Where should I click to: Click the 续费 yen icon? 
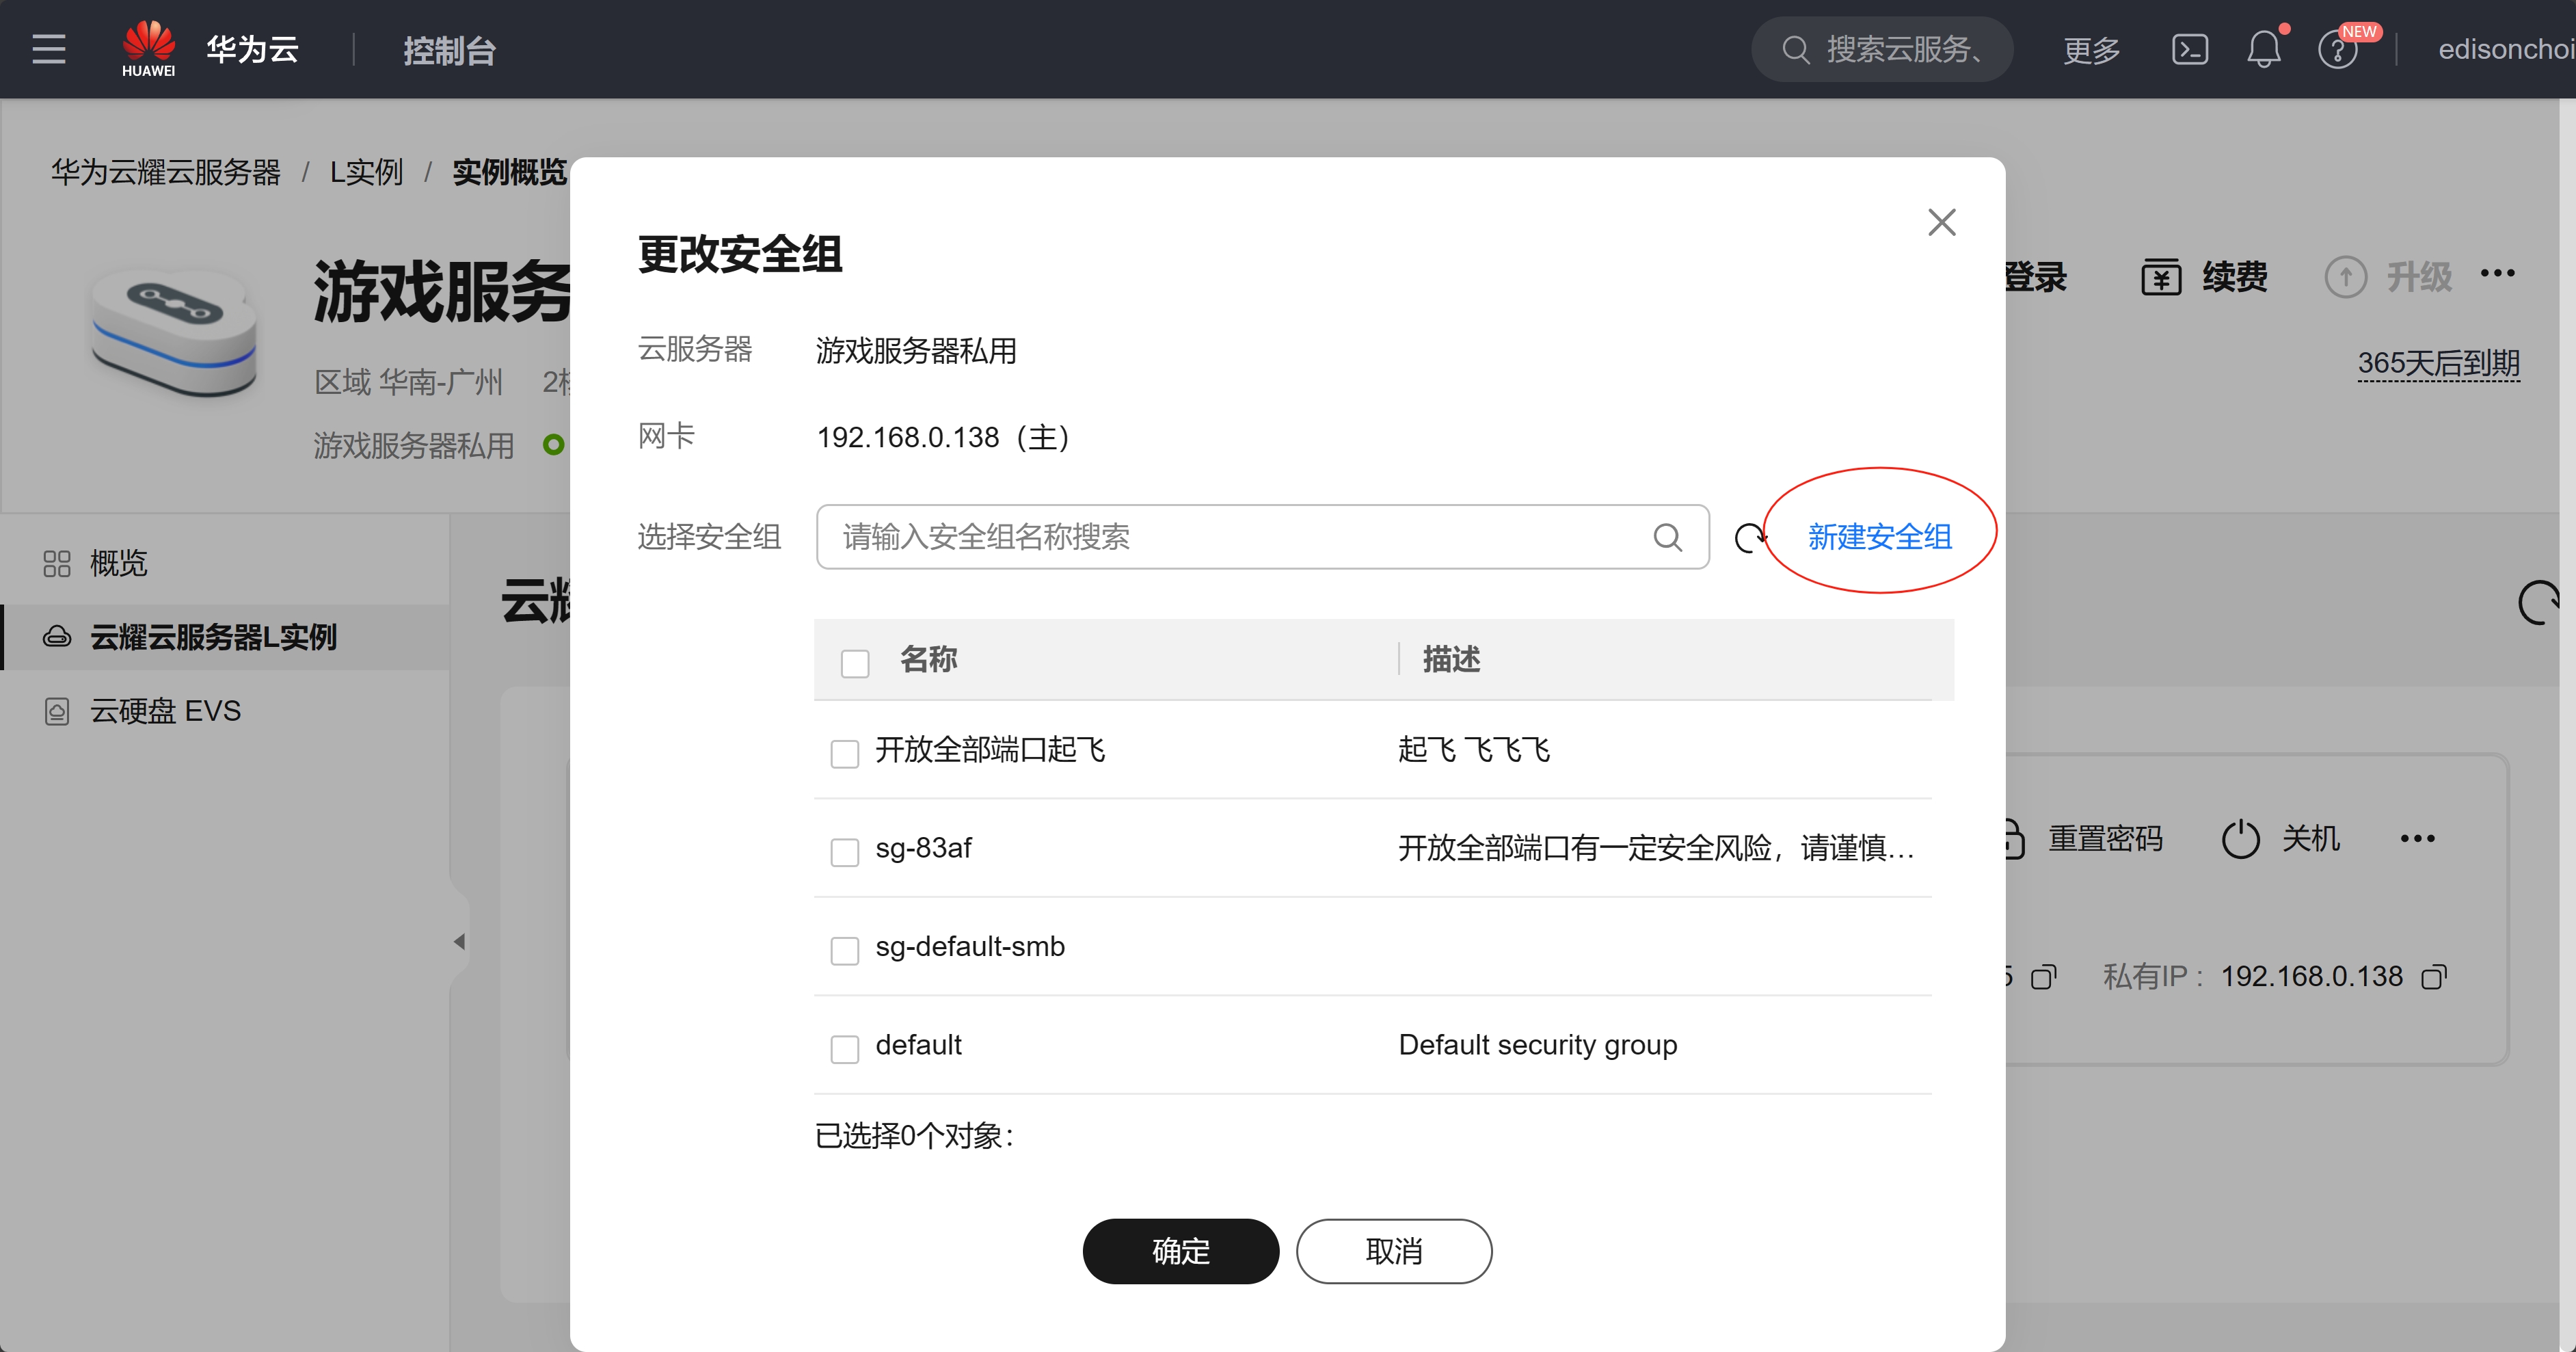(x=2161, y=277)
